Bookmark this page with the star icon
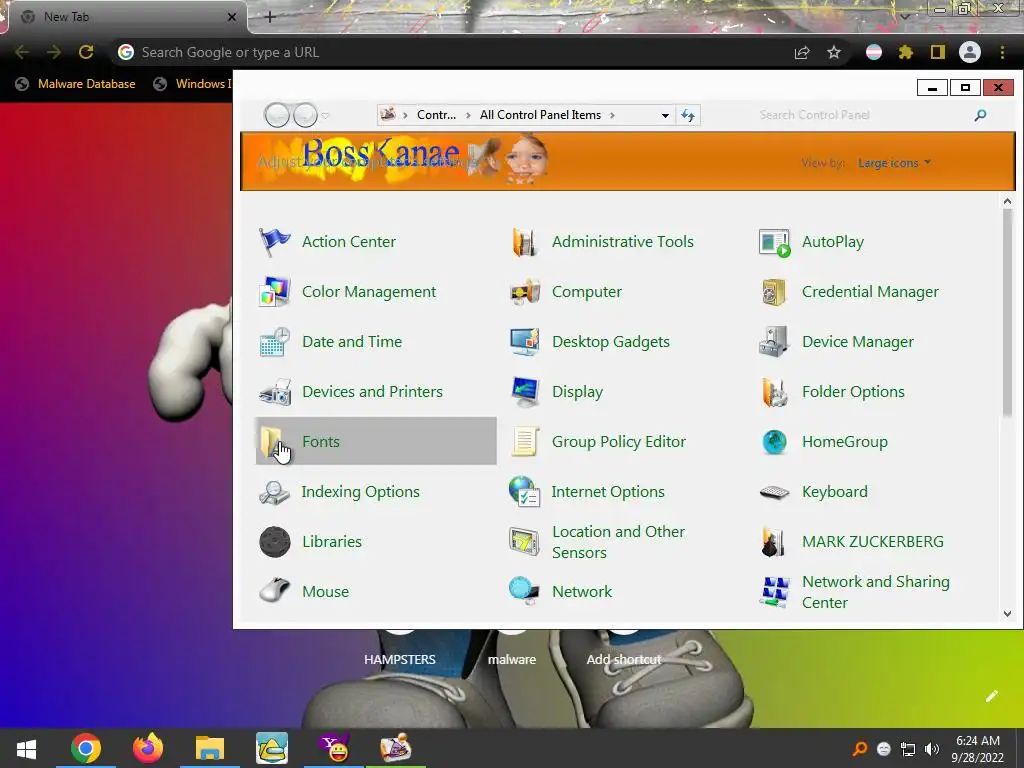This screenshot has height=768, width=1024. (x=834, y=52)
